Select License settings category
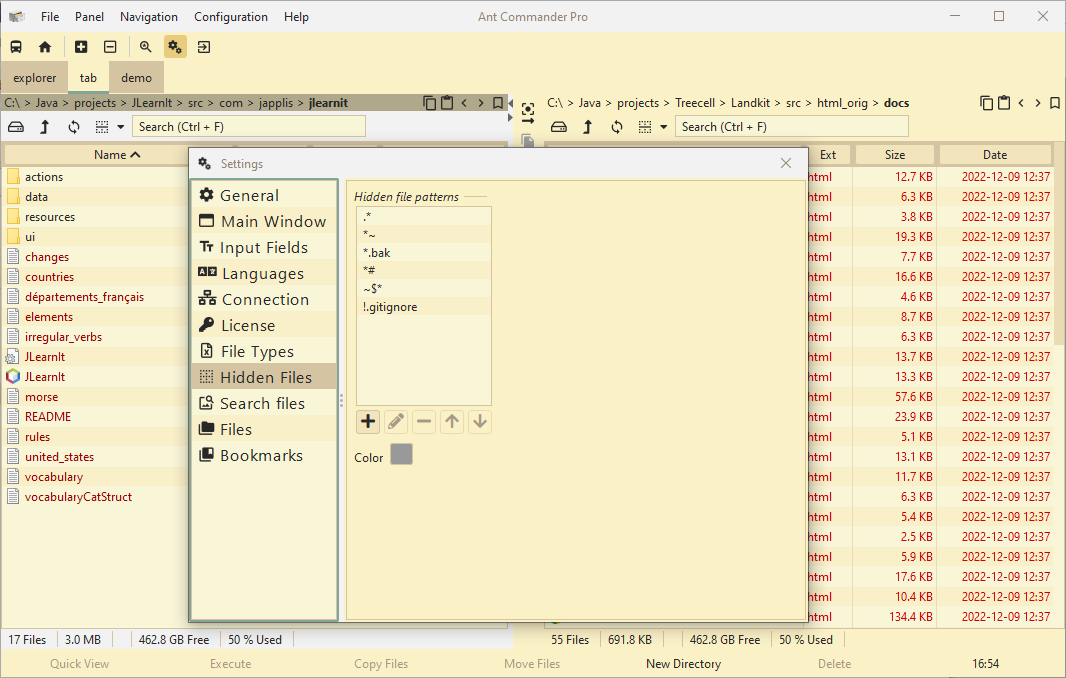 coord(264,325)
